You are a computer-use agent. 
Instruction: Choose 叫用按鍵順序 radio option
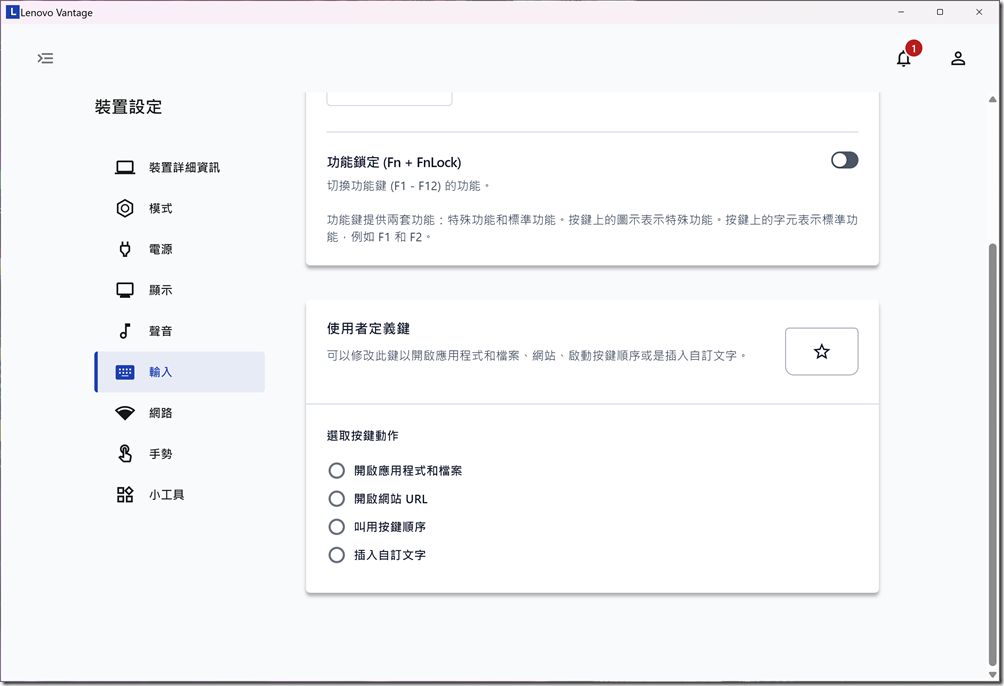[x=337, y=526]
